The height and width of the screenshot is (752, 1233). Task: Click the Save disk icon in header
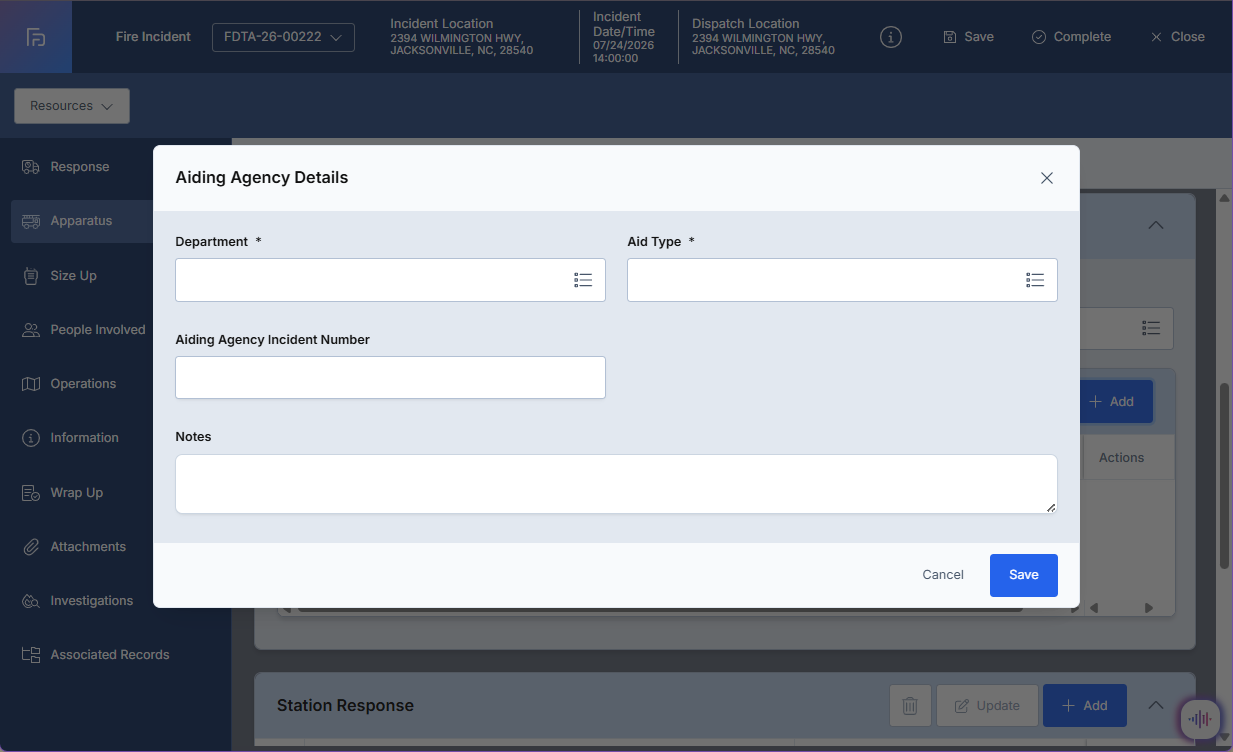[950, 37]
